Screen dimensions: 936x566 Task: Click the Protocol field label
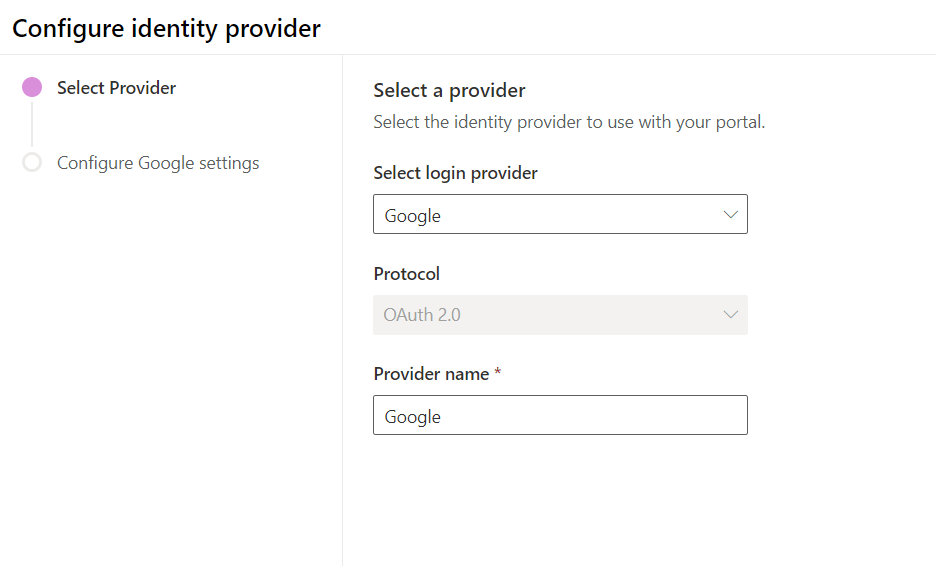[x=406, y=274]
